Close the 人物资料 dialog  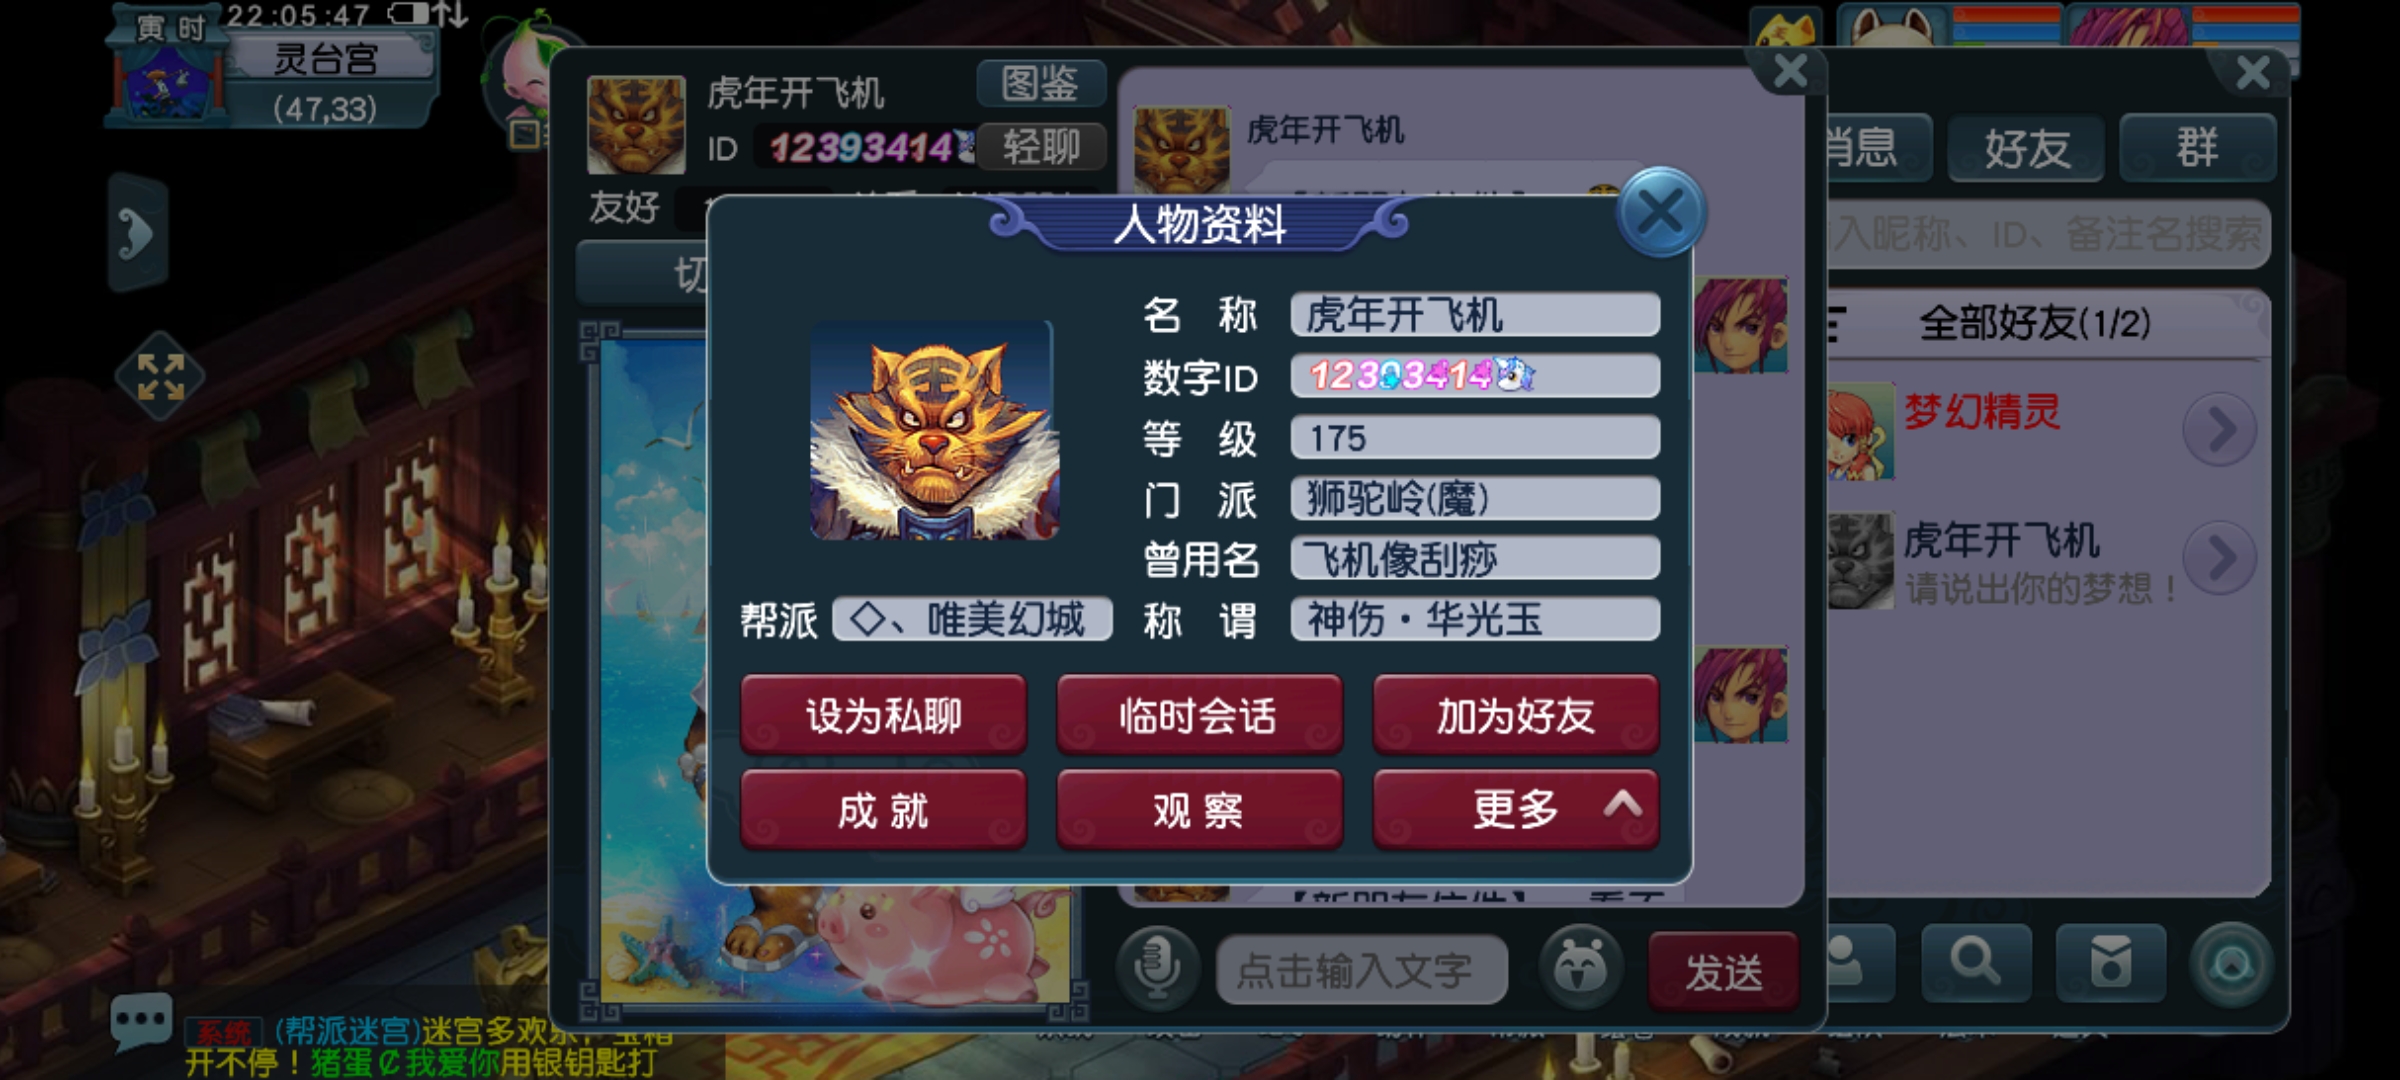tap(1661, 212)
